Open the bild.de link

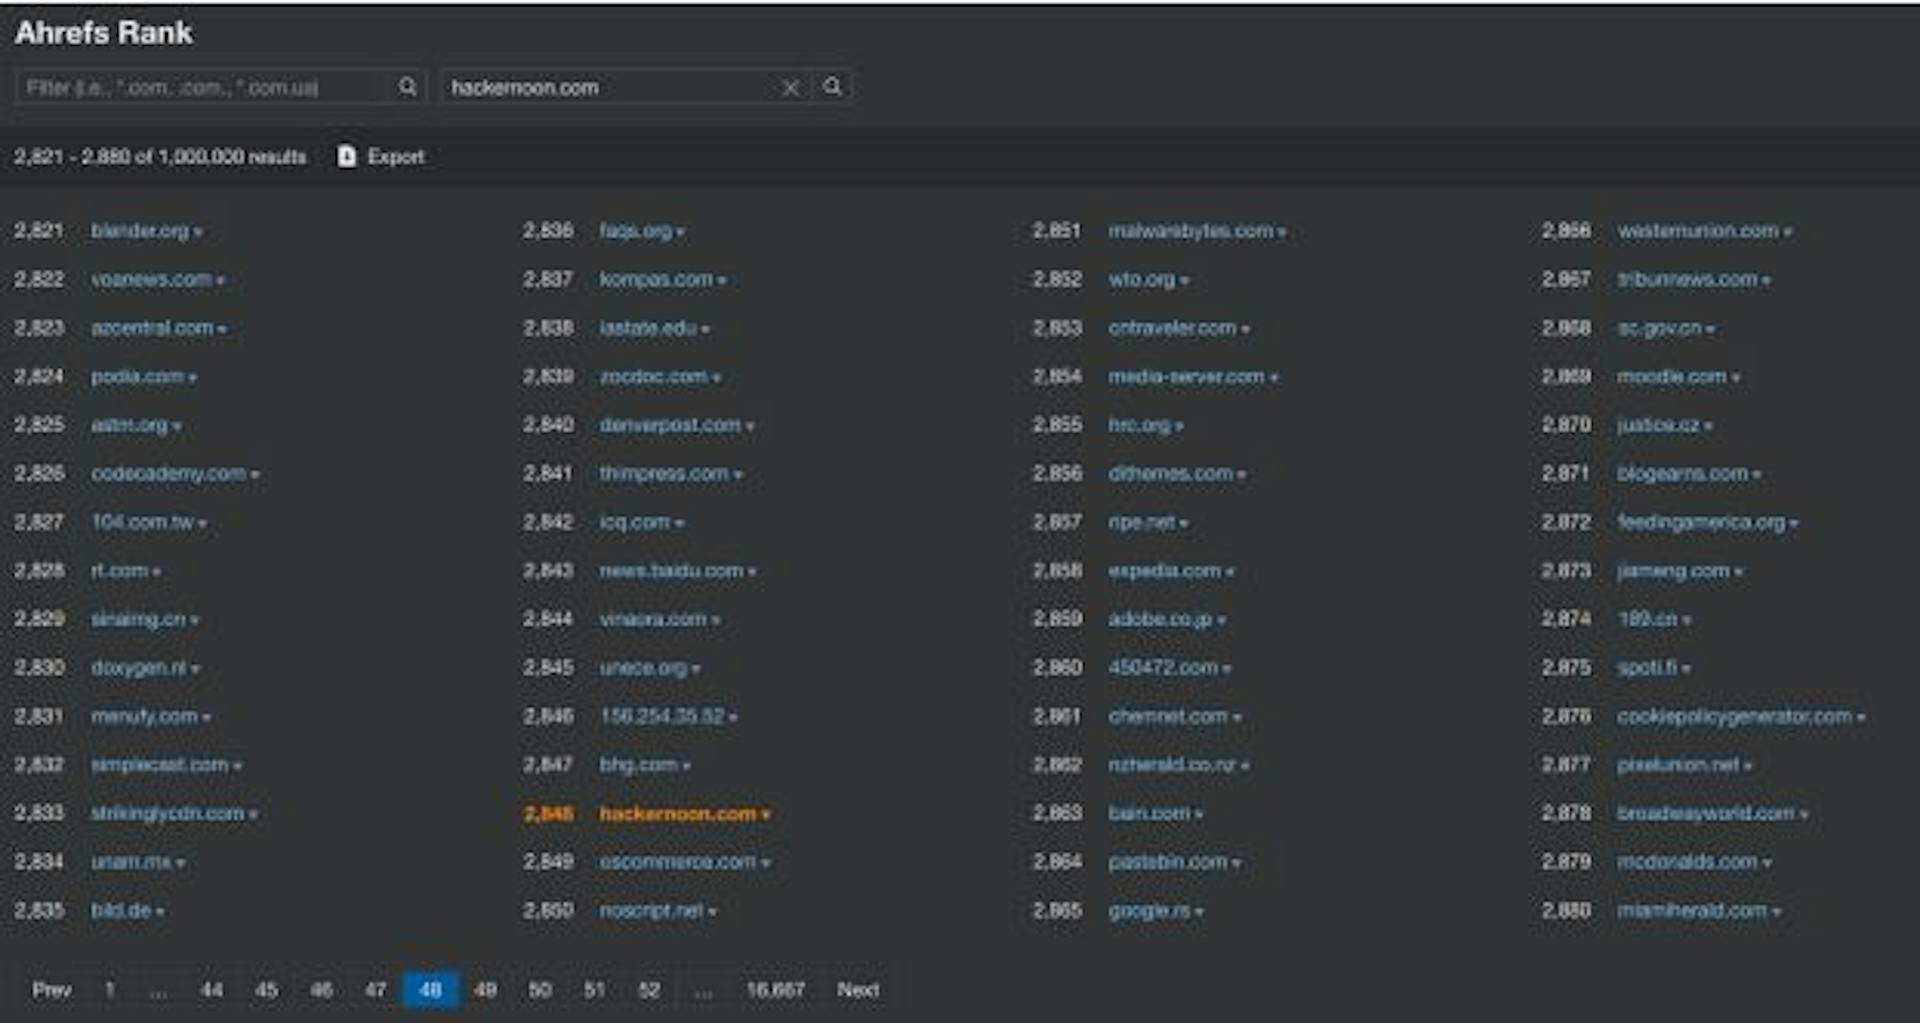(121, 911)
